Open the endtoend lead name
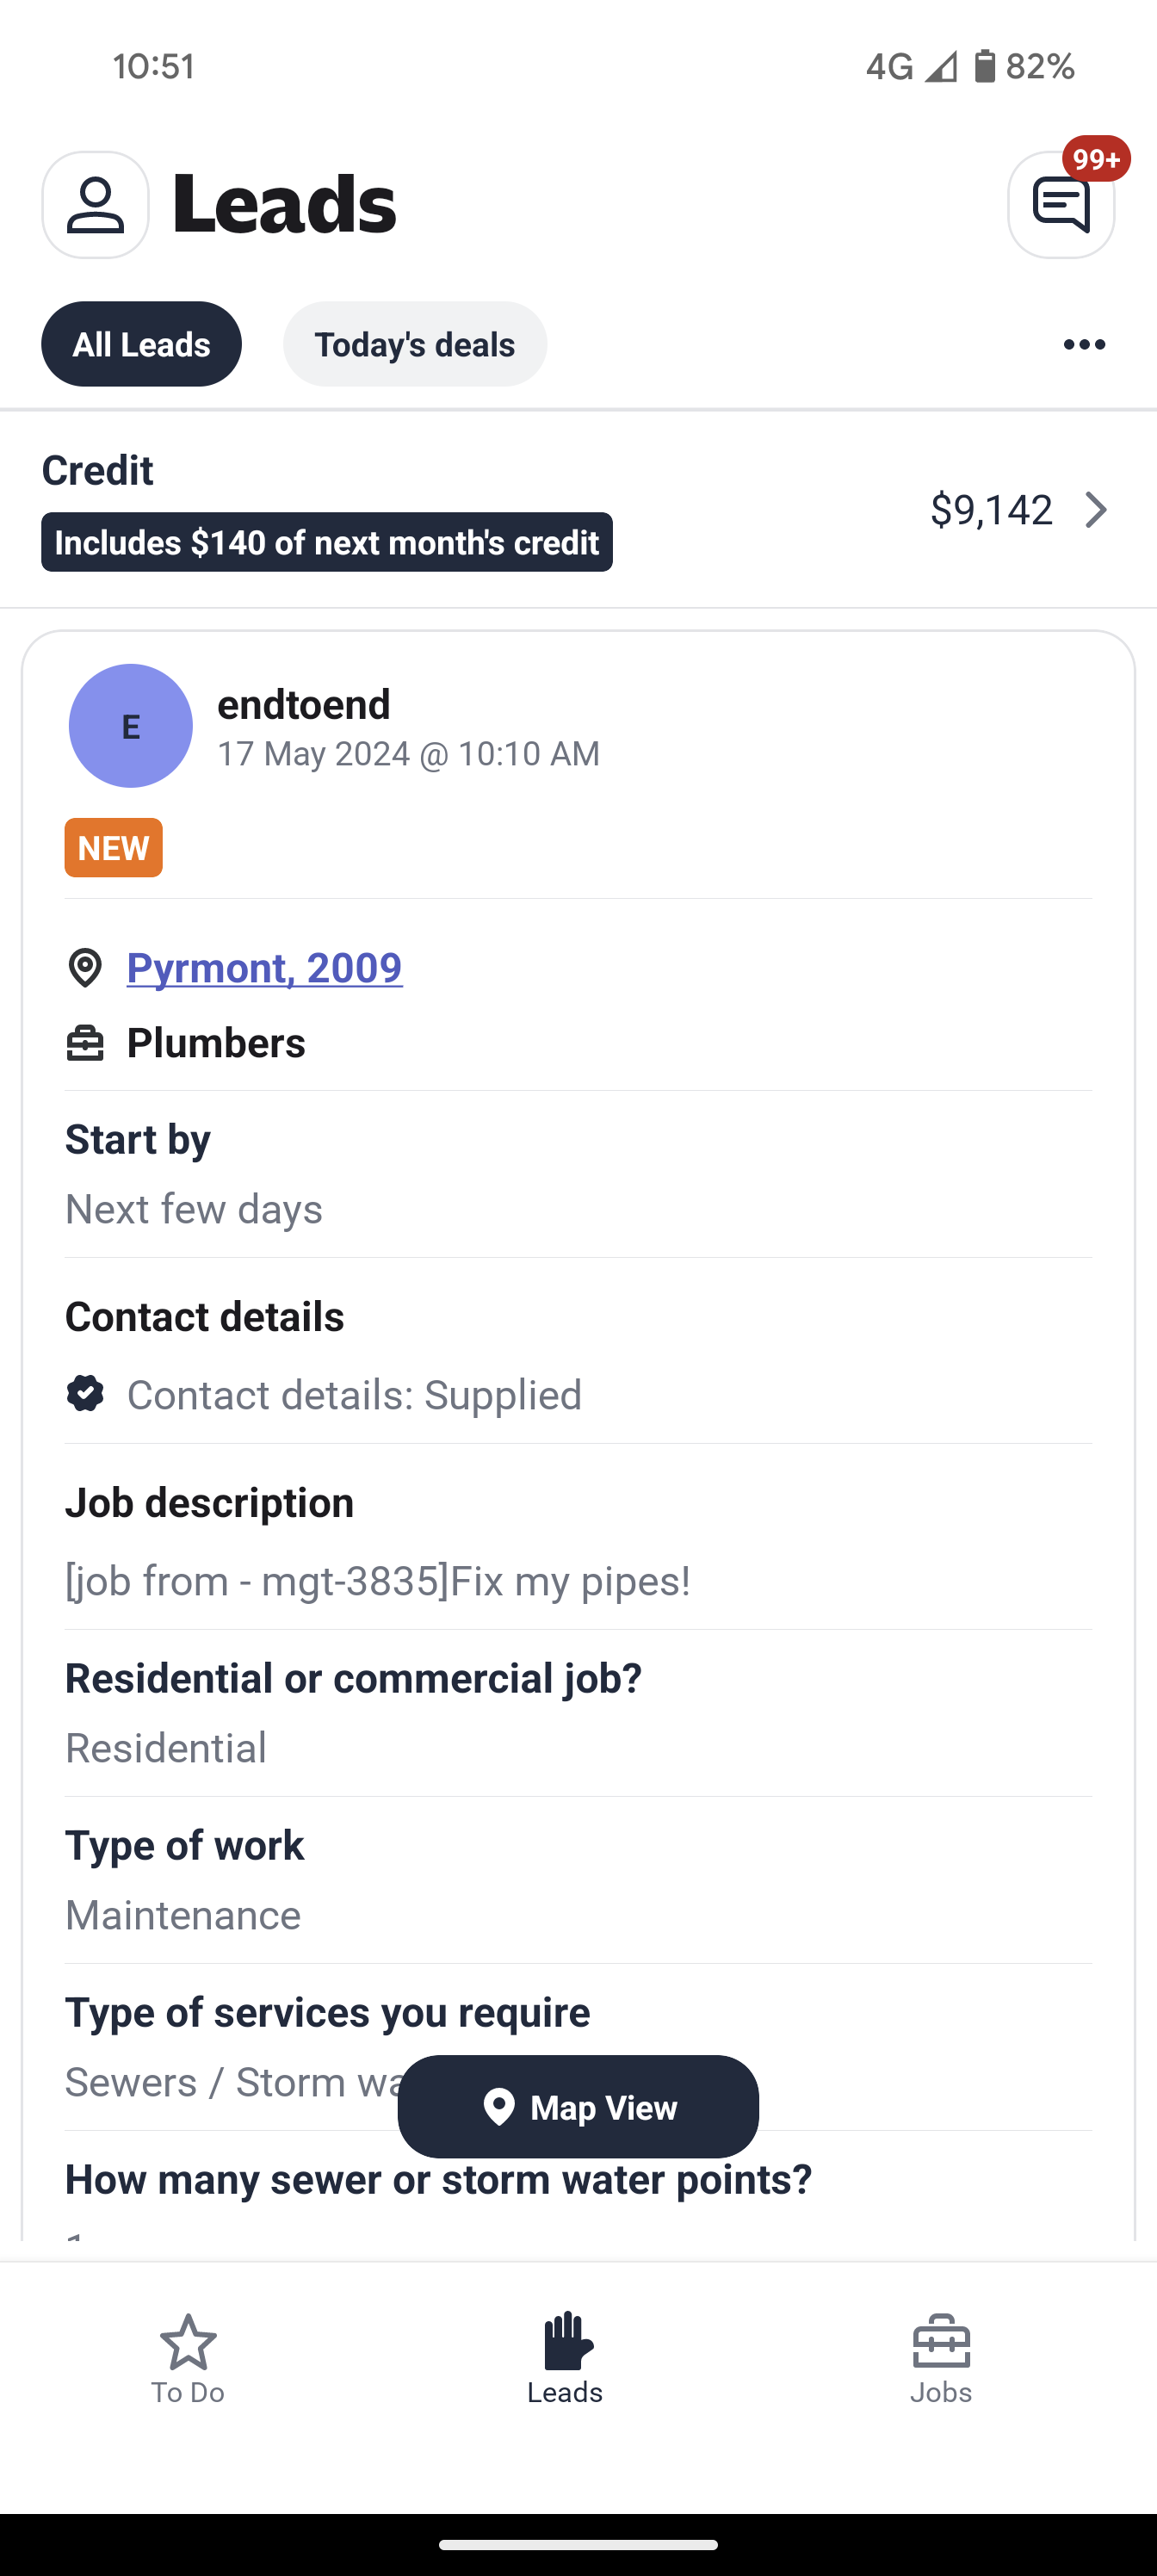The width and height of the screenshot is (1157, 2576). click(304, 705)
